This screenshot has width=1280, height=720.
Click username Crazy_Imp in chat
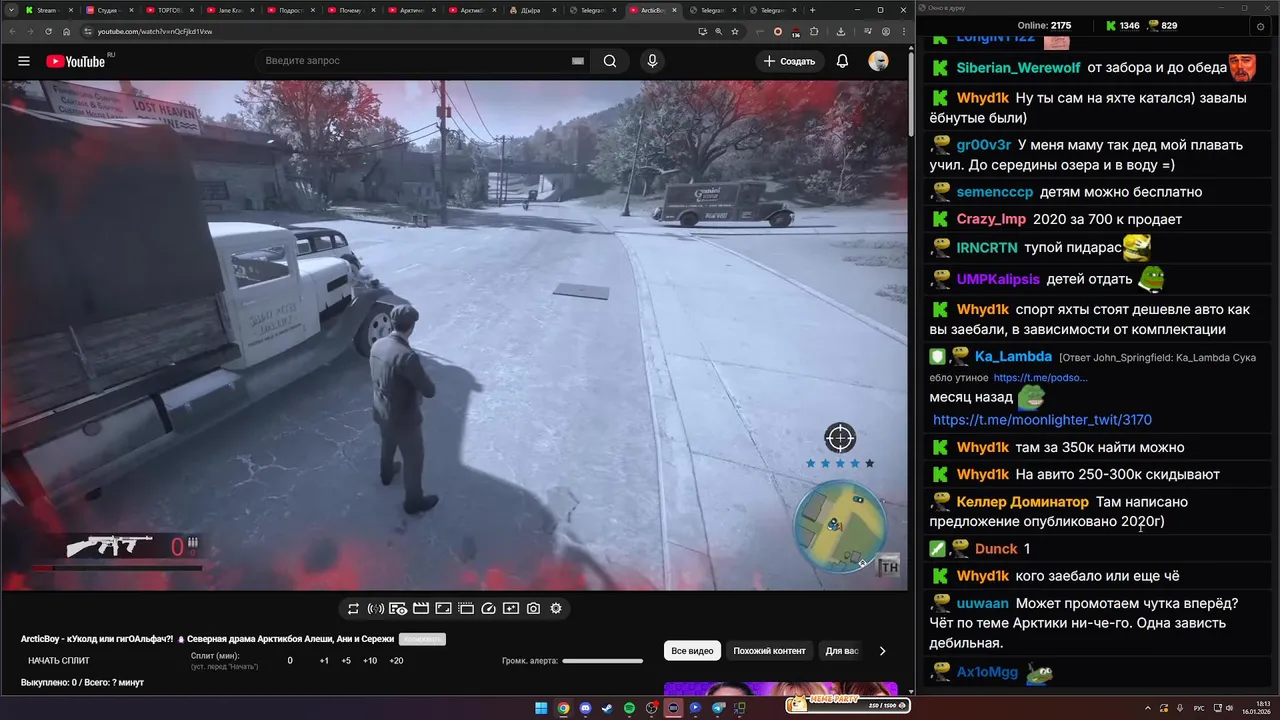[991, 219]
